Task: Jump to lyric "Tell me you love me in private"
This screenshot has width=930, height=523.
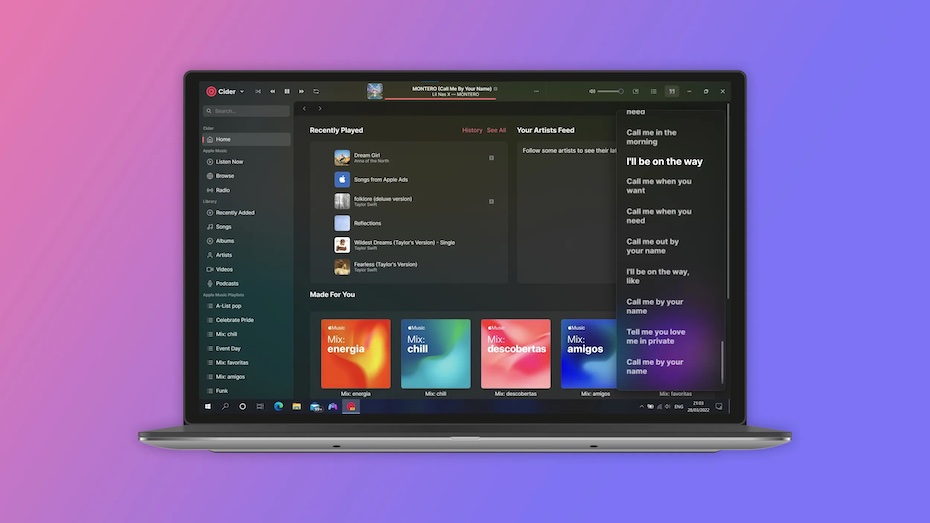Action: click(655, 337)
